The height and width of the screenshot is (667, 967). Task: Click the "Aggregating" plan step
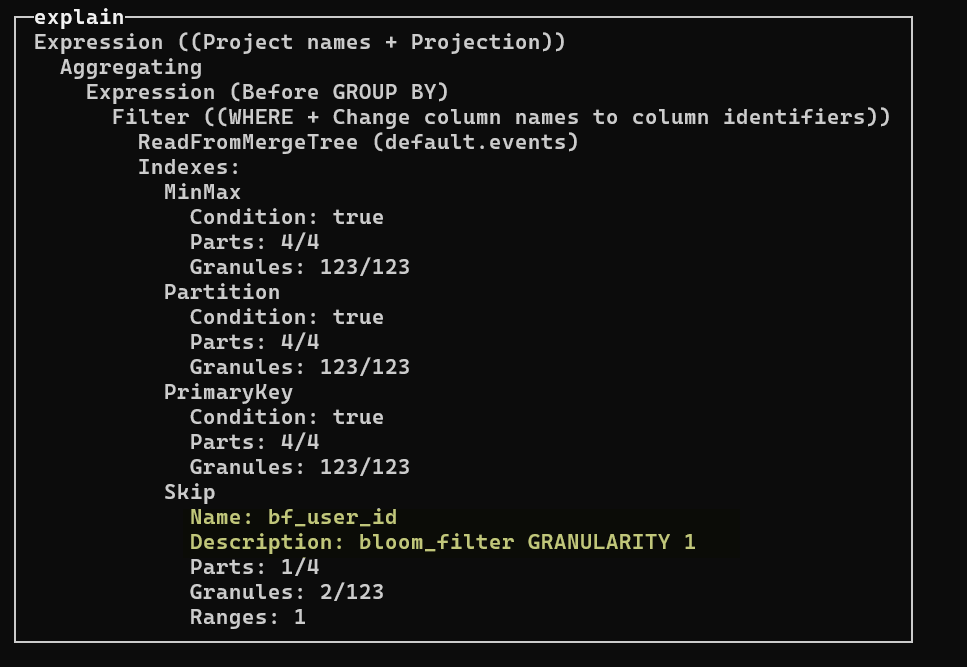pos(131,67)
